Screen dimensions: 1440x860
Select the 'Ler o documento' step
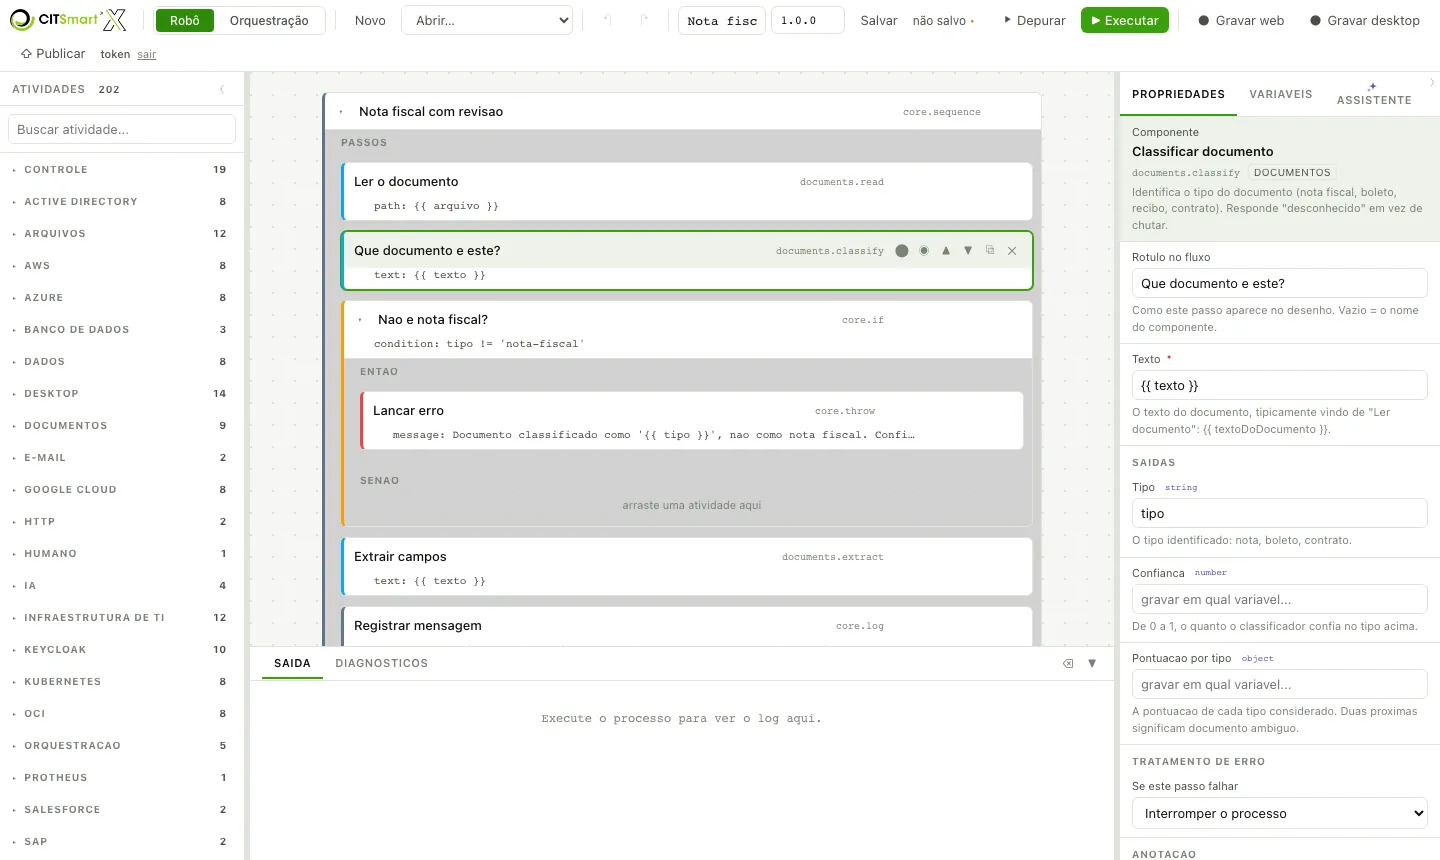[x=687, y=192]
